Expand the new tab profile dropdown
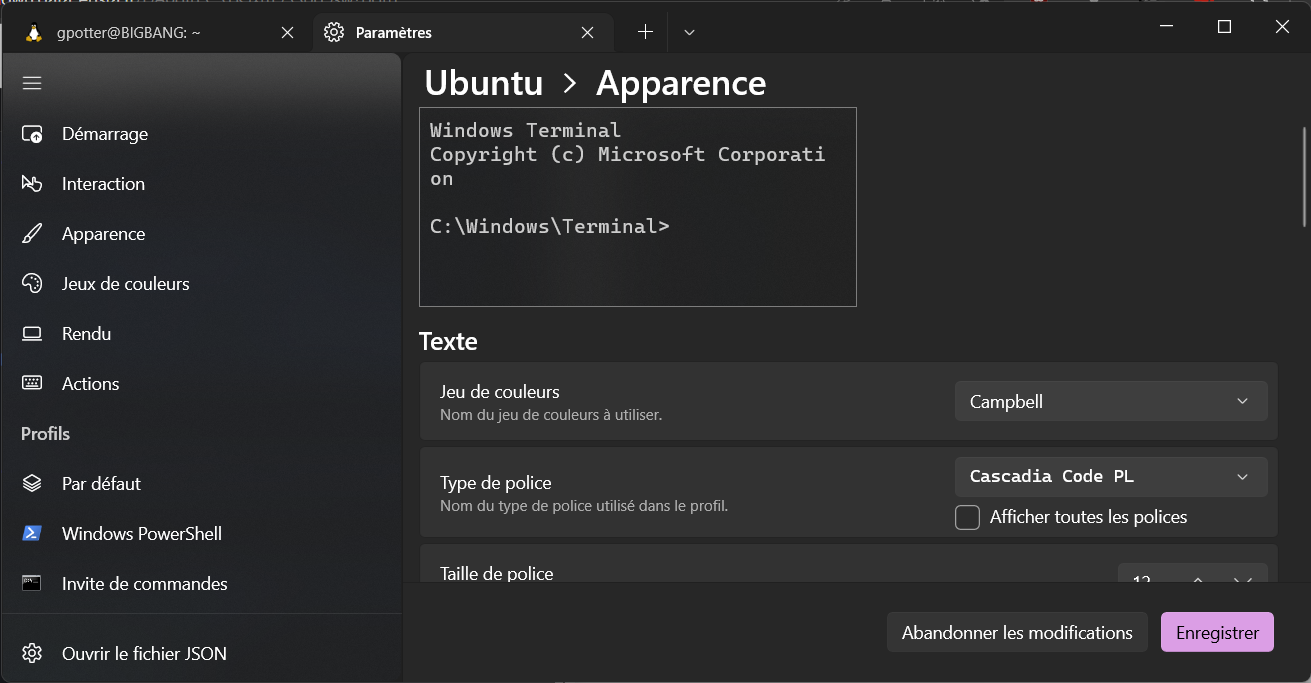Viewport: 1311px width, 683px height. (x=689, y=32)
